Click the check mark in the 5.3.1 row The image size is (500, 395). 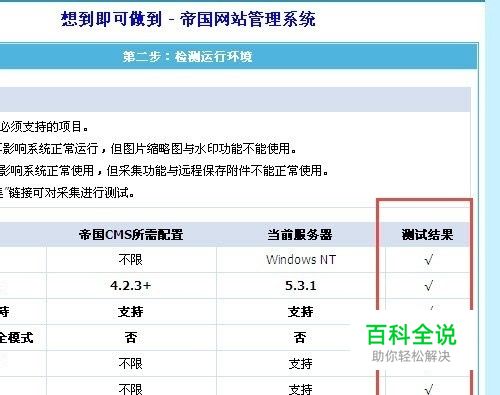[429, 286]
